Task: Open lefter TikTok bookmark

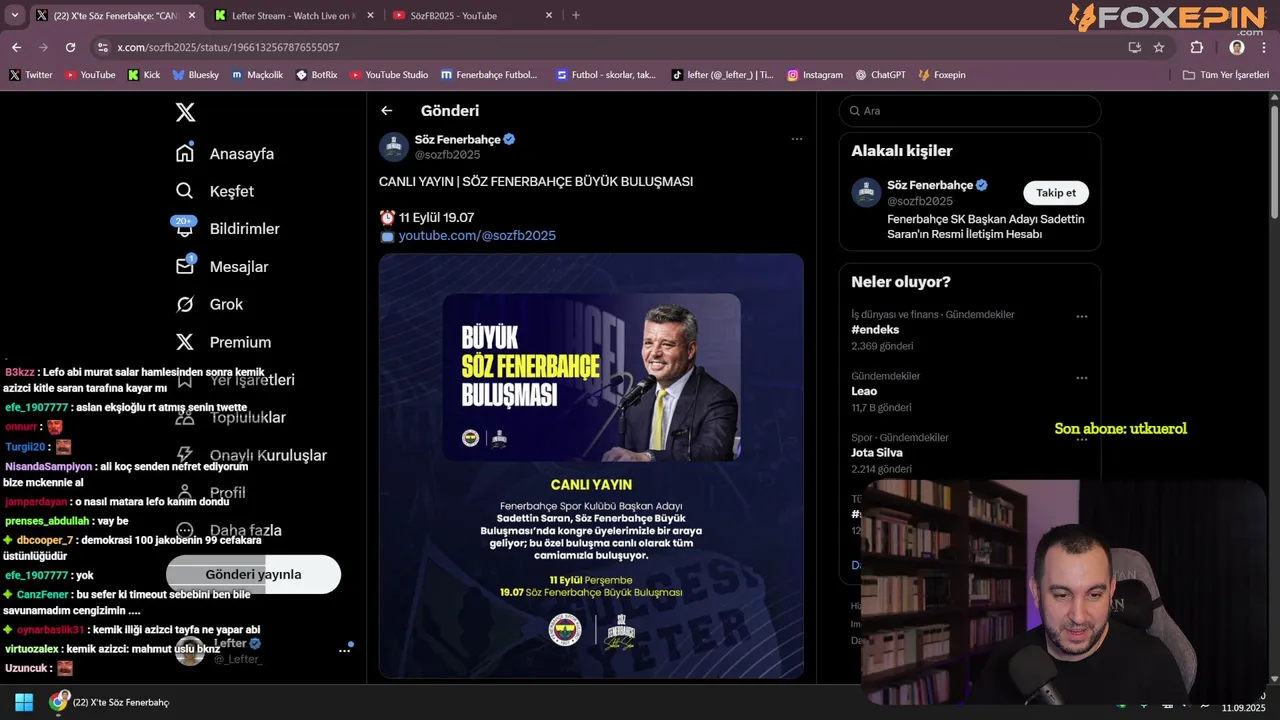Action: pyautogui.click(x=722, y=75)
